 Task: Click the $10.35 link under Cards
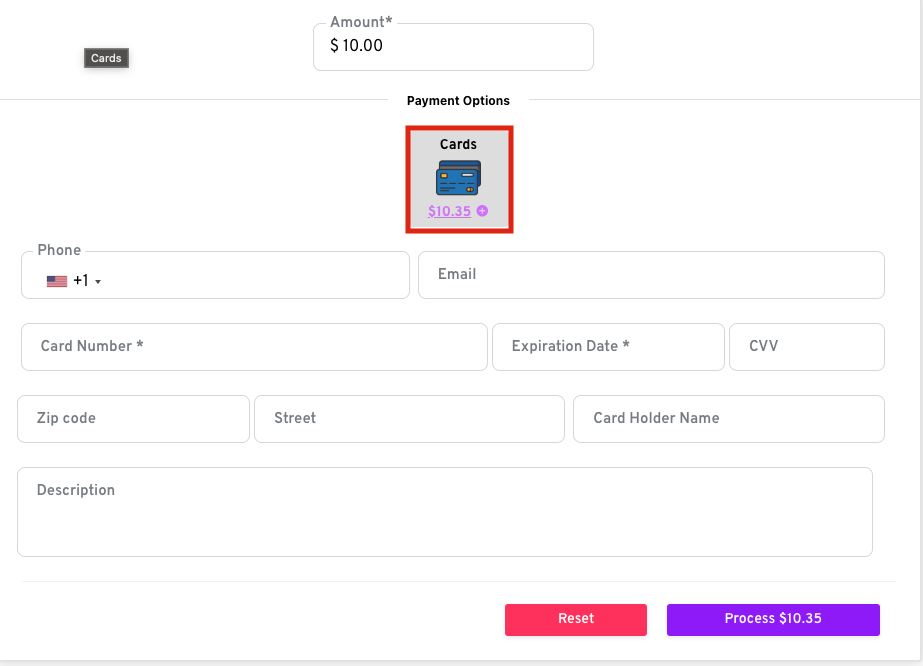point(449,211)
